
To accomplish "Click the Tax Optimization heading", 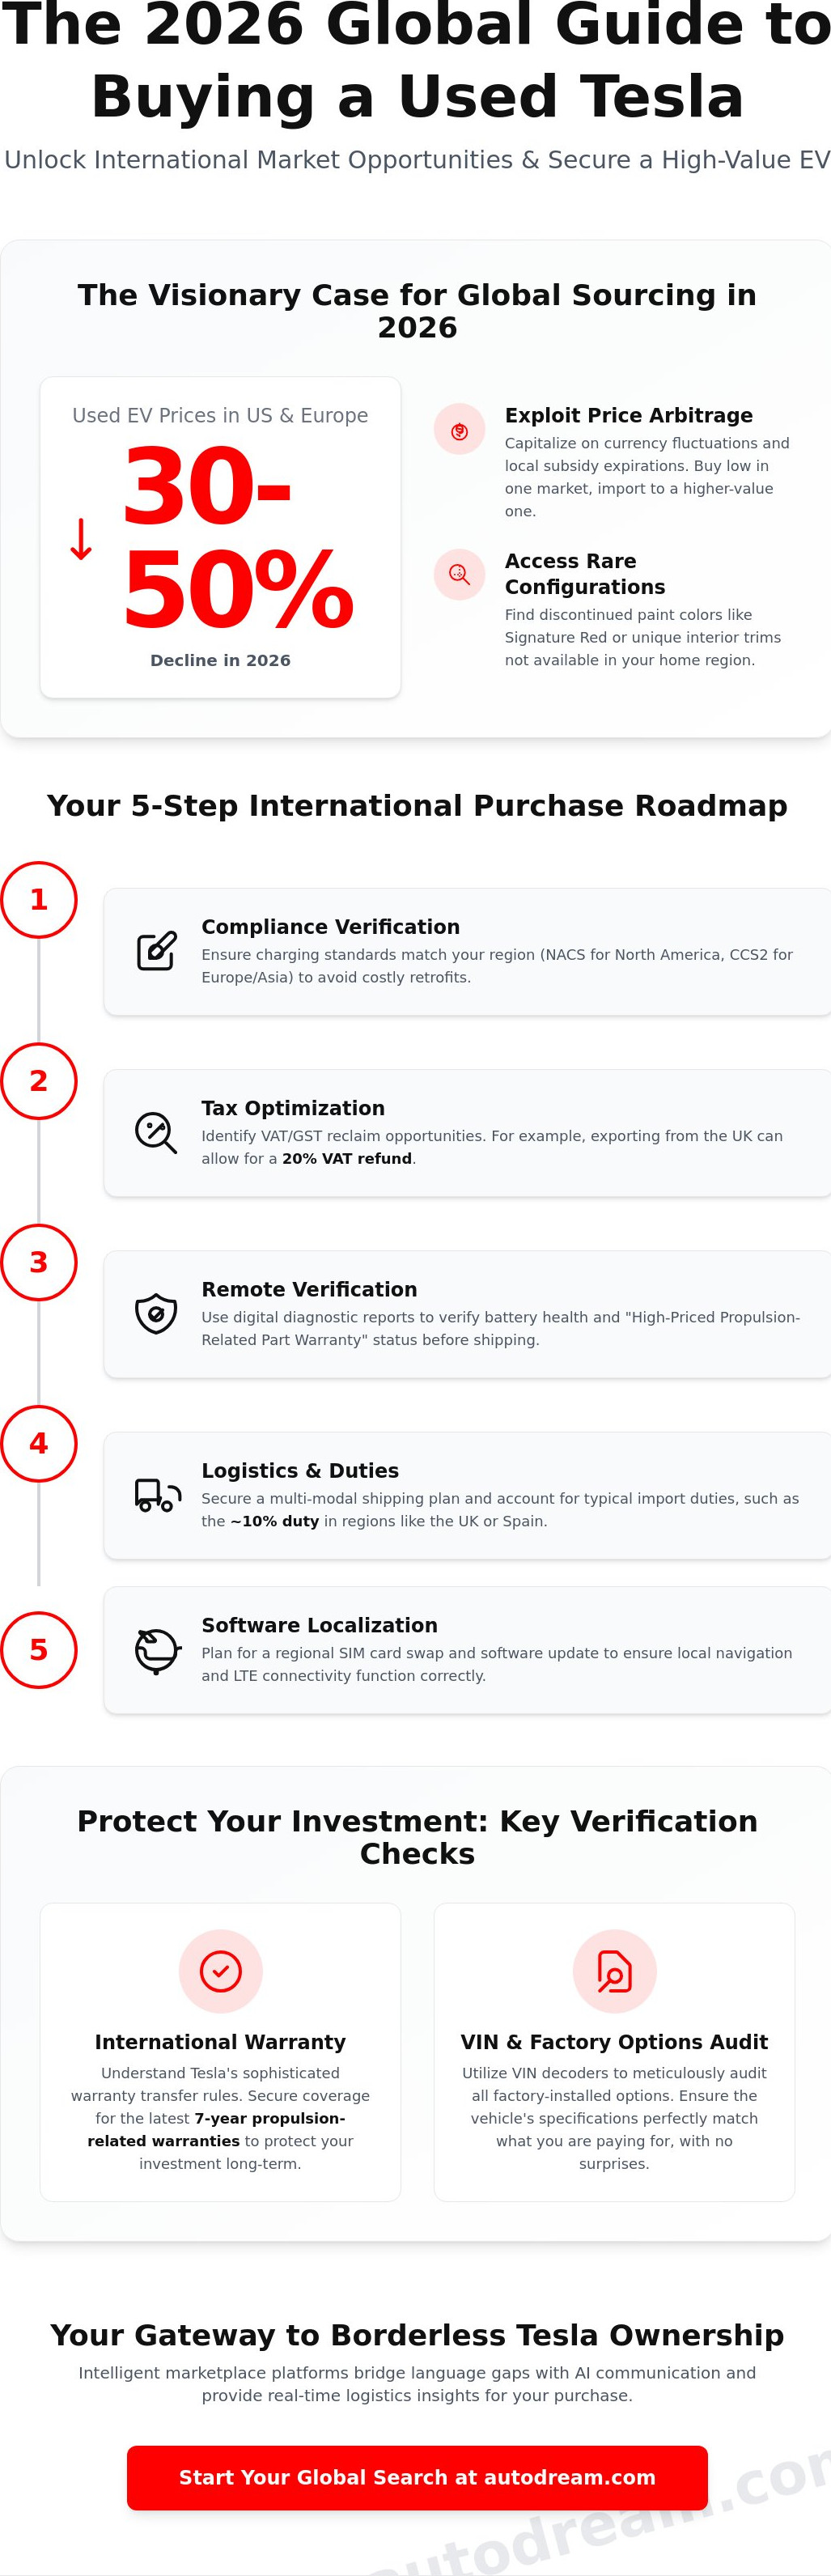I will [x=293, y=1108].
